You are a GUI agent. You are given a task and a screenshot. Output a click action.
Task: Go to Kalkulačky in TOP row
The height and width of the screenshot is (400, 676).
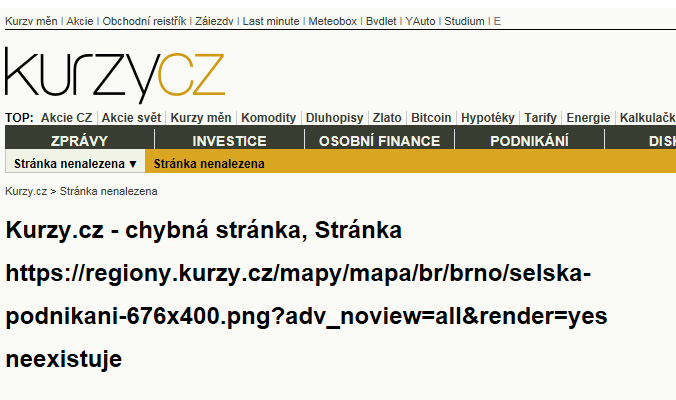click(x=648, y=118)
